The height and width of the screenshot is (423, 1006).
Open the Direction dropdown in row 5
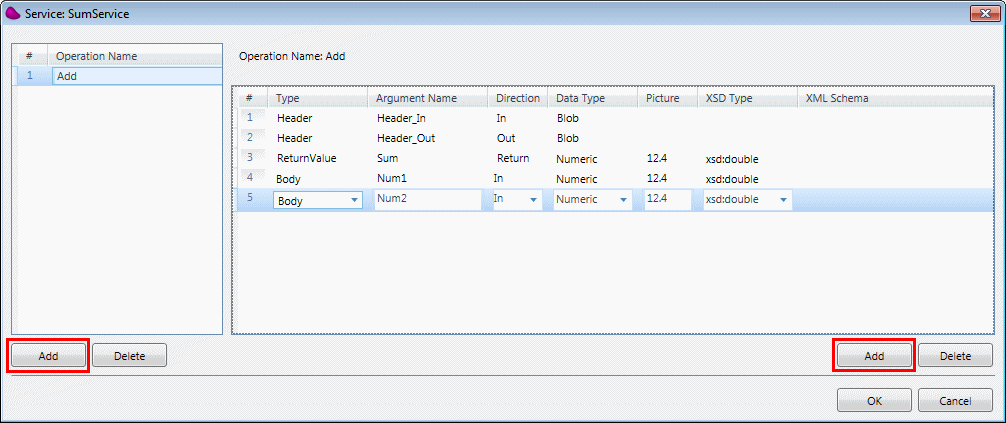(517, 200)
